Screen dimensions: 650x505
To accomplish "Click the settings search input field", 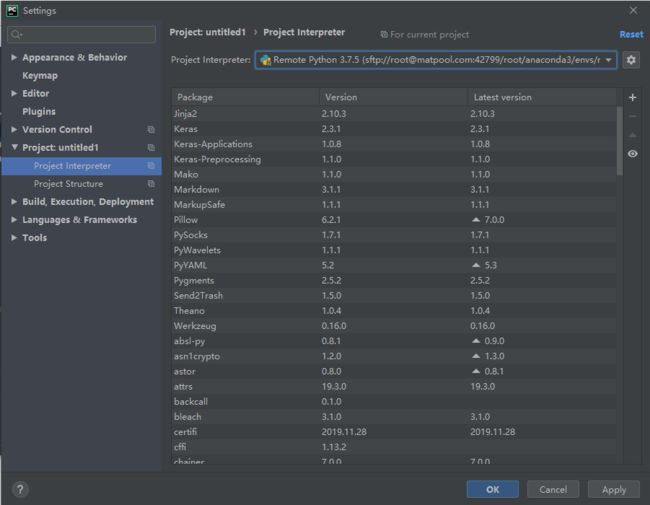I will [x=82, y=34].
